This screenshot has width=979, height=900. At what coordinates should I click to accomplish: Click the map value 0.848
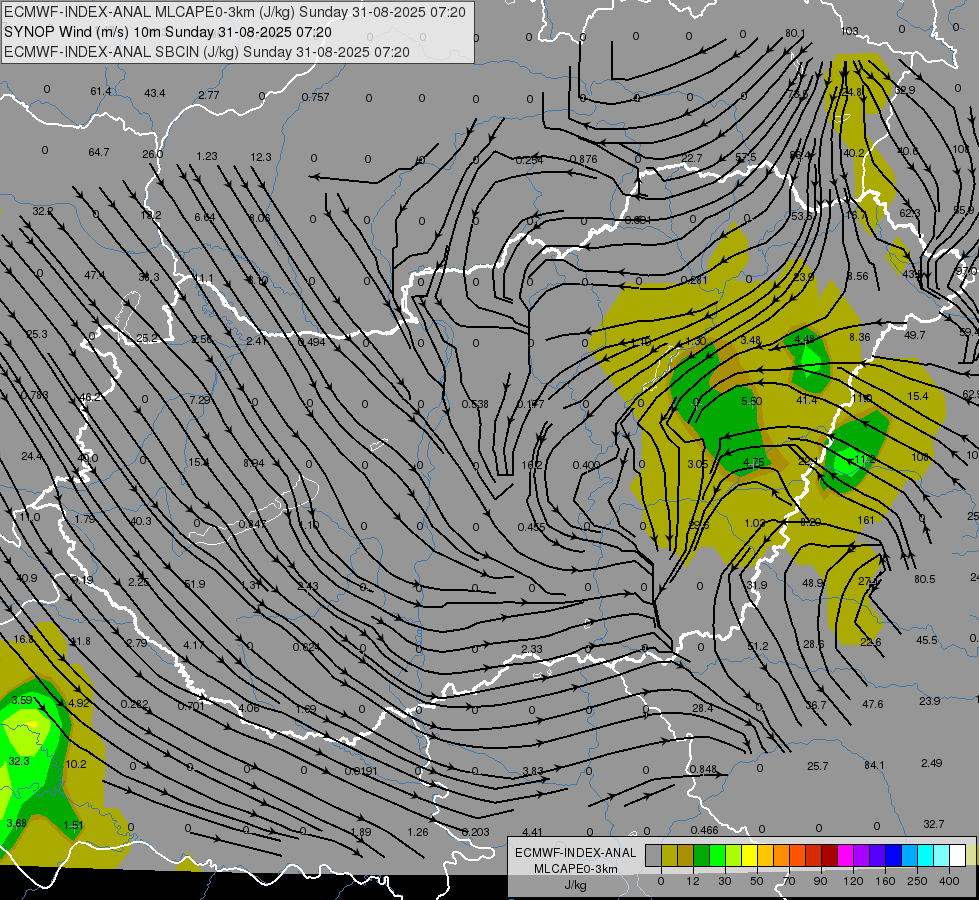coord(703,769)
